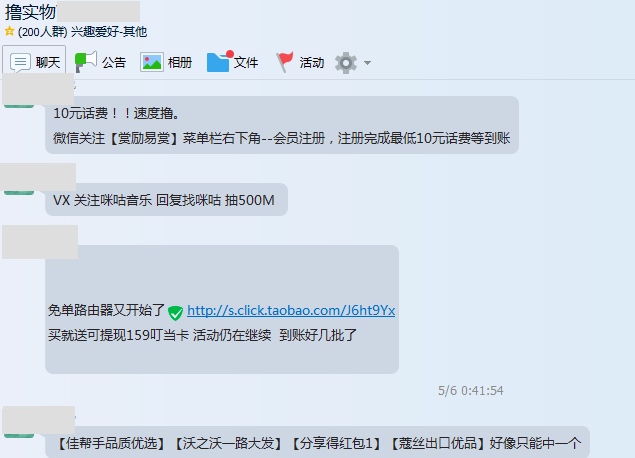The height and width of the screenshot is (458, 635).
Task: Open the s.click.taobao.com link
Action: point(291,310)
